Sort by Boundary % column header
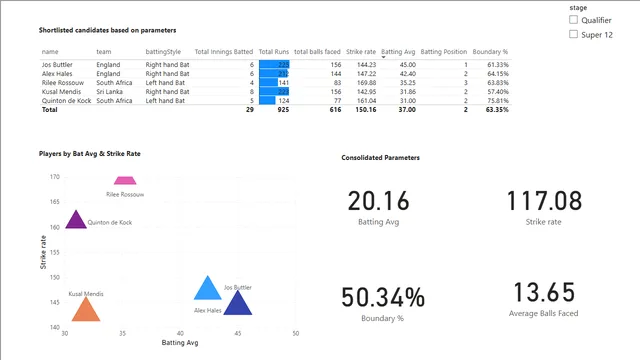 click(490, 52)
